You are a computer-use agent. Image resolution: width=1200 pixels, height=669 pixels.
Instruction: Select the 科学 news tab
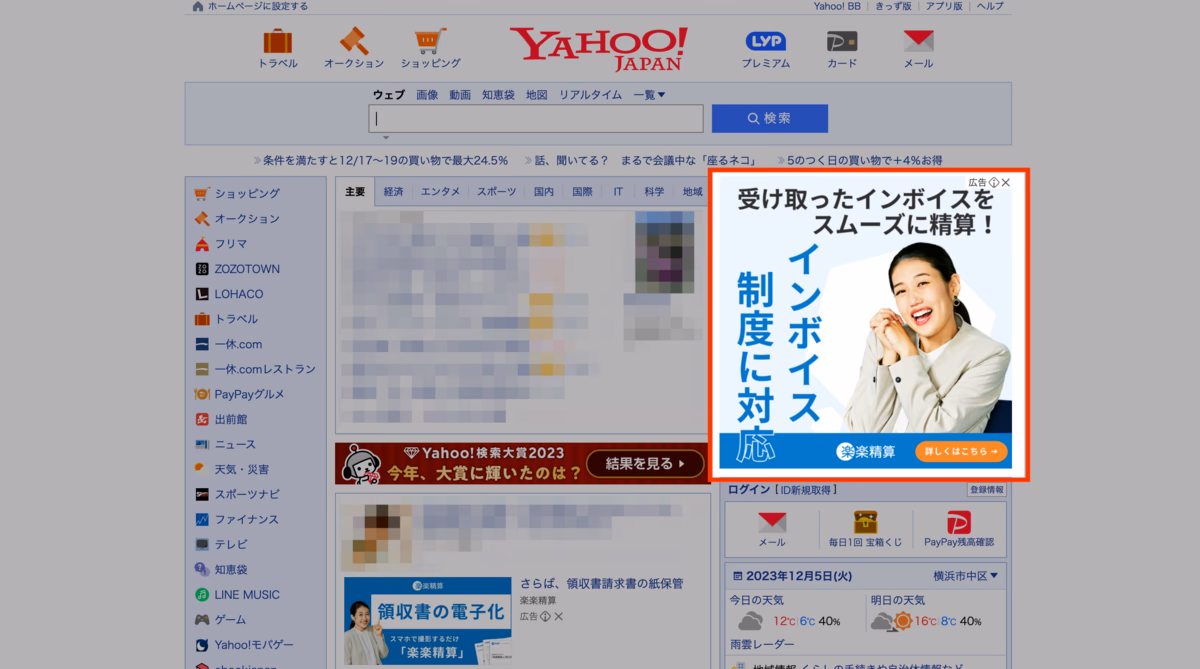(x=654, y=192)
